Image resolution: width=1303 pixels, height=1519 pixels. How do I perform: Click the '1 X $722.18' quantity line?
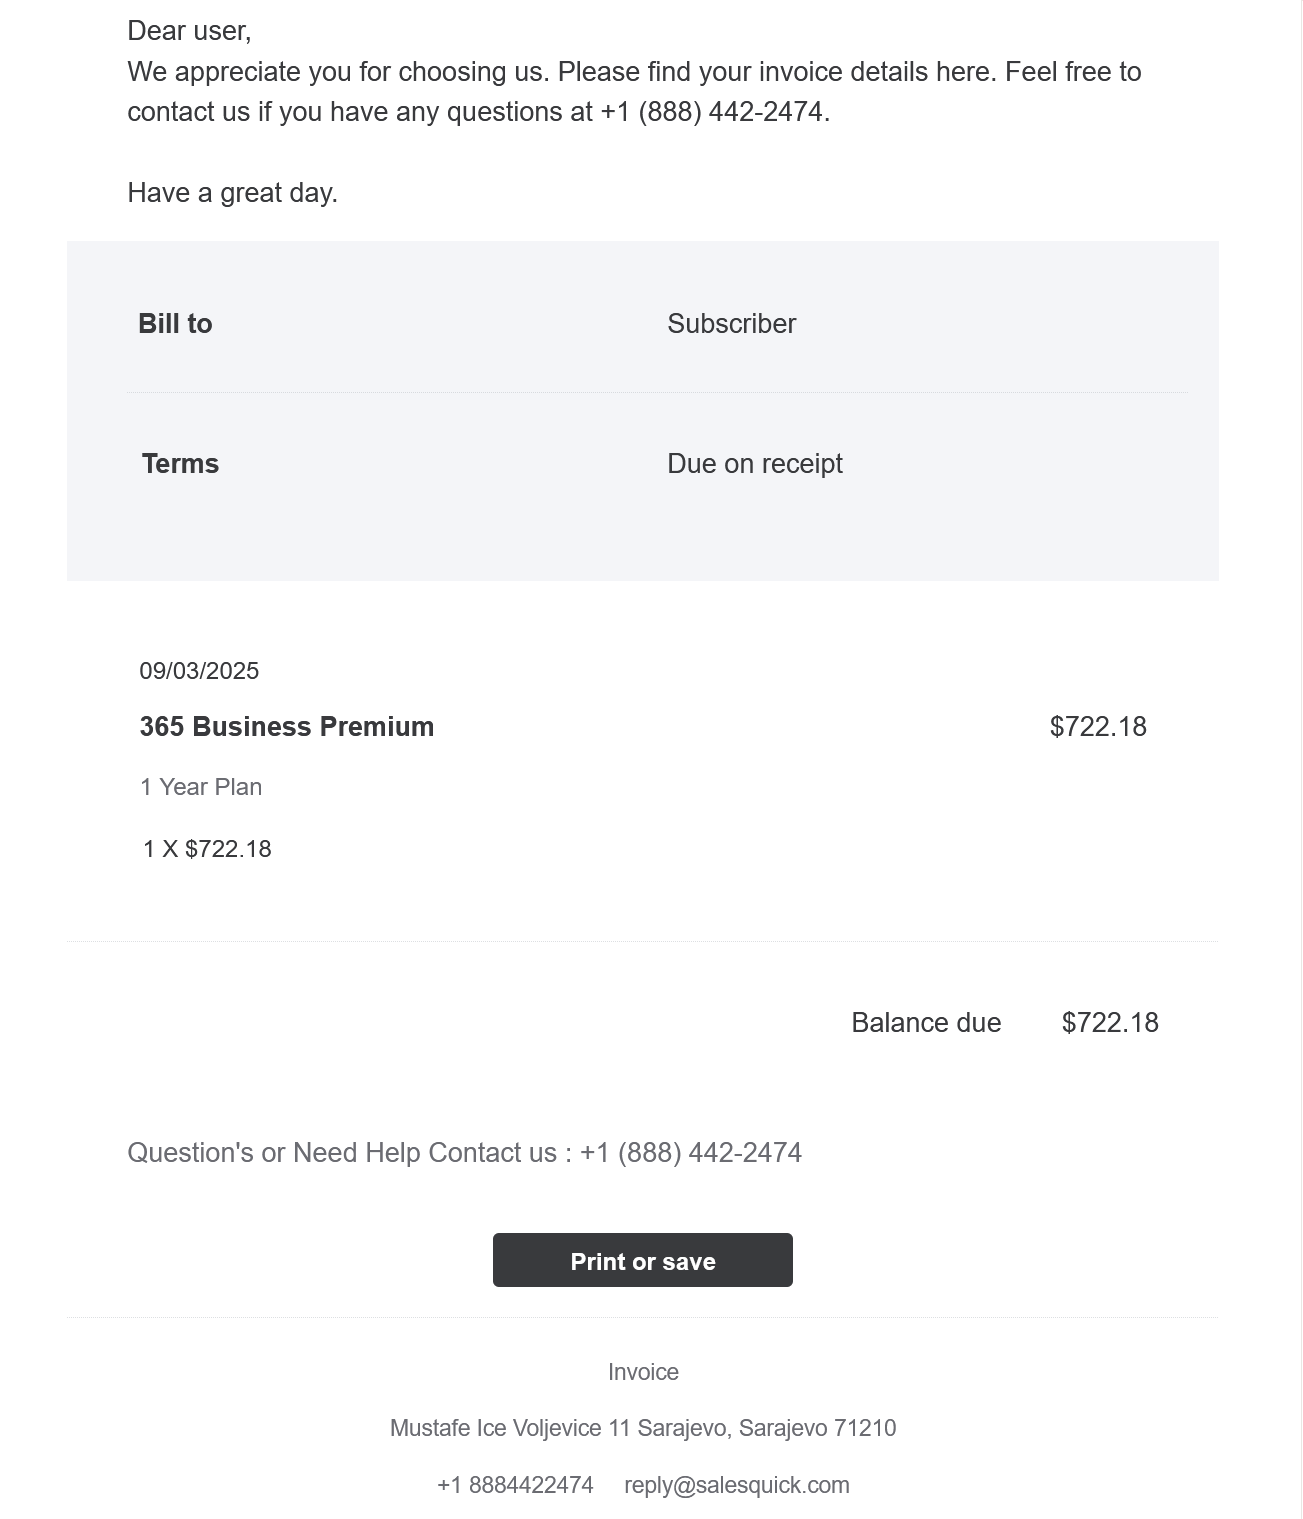pos(207,849)
